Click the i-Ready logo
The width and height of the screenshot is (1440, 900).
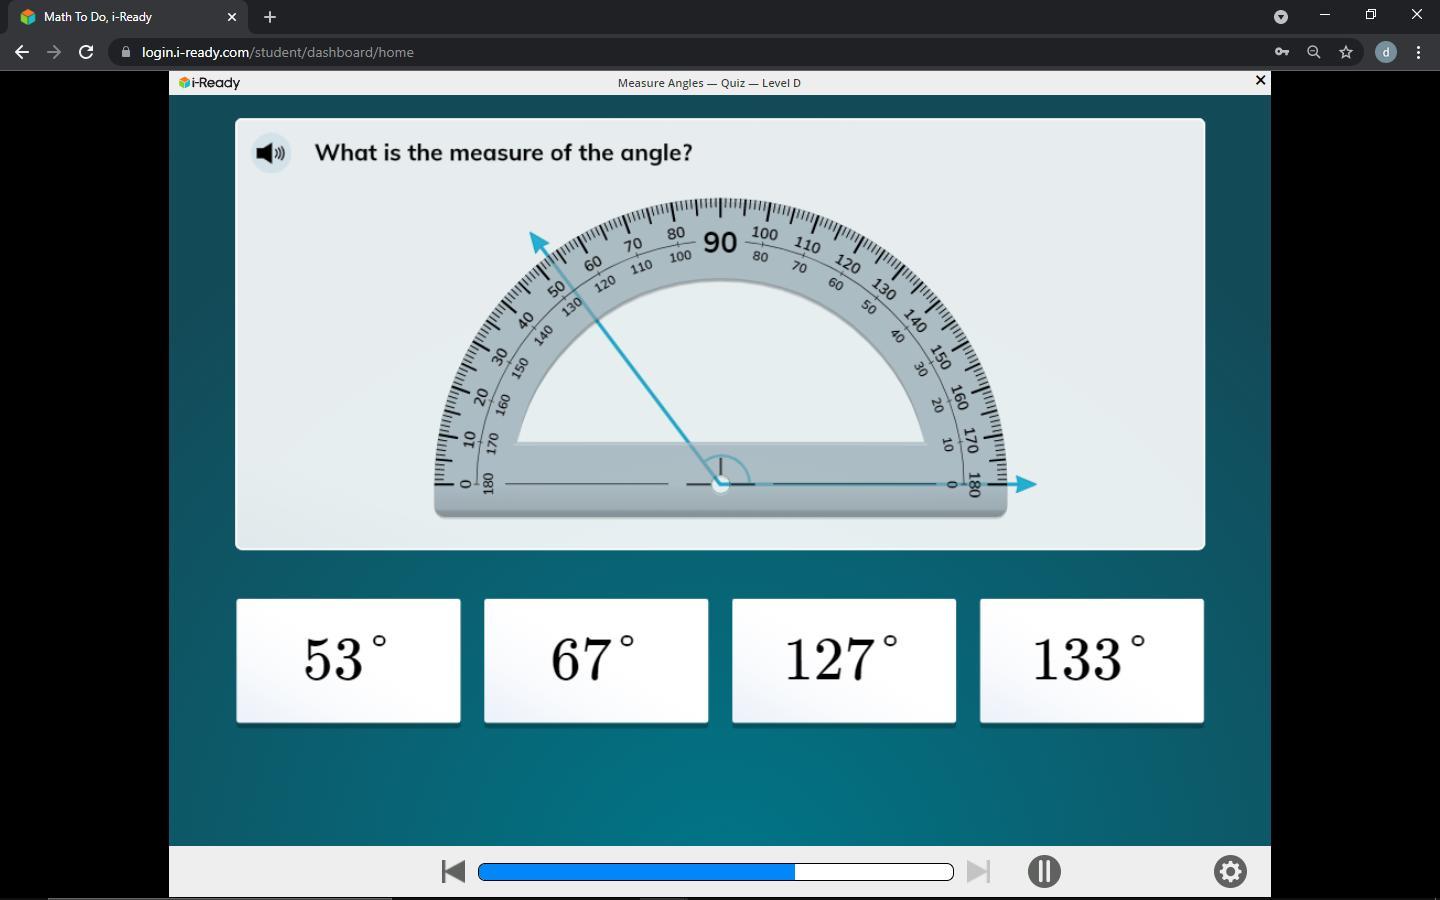coord(209,83)
